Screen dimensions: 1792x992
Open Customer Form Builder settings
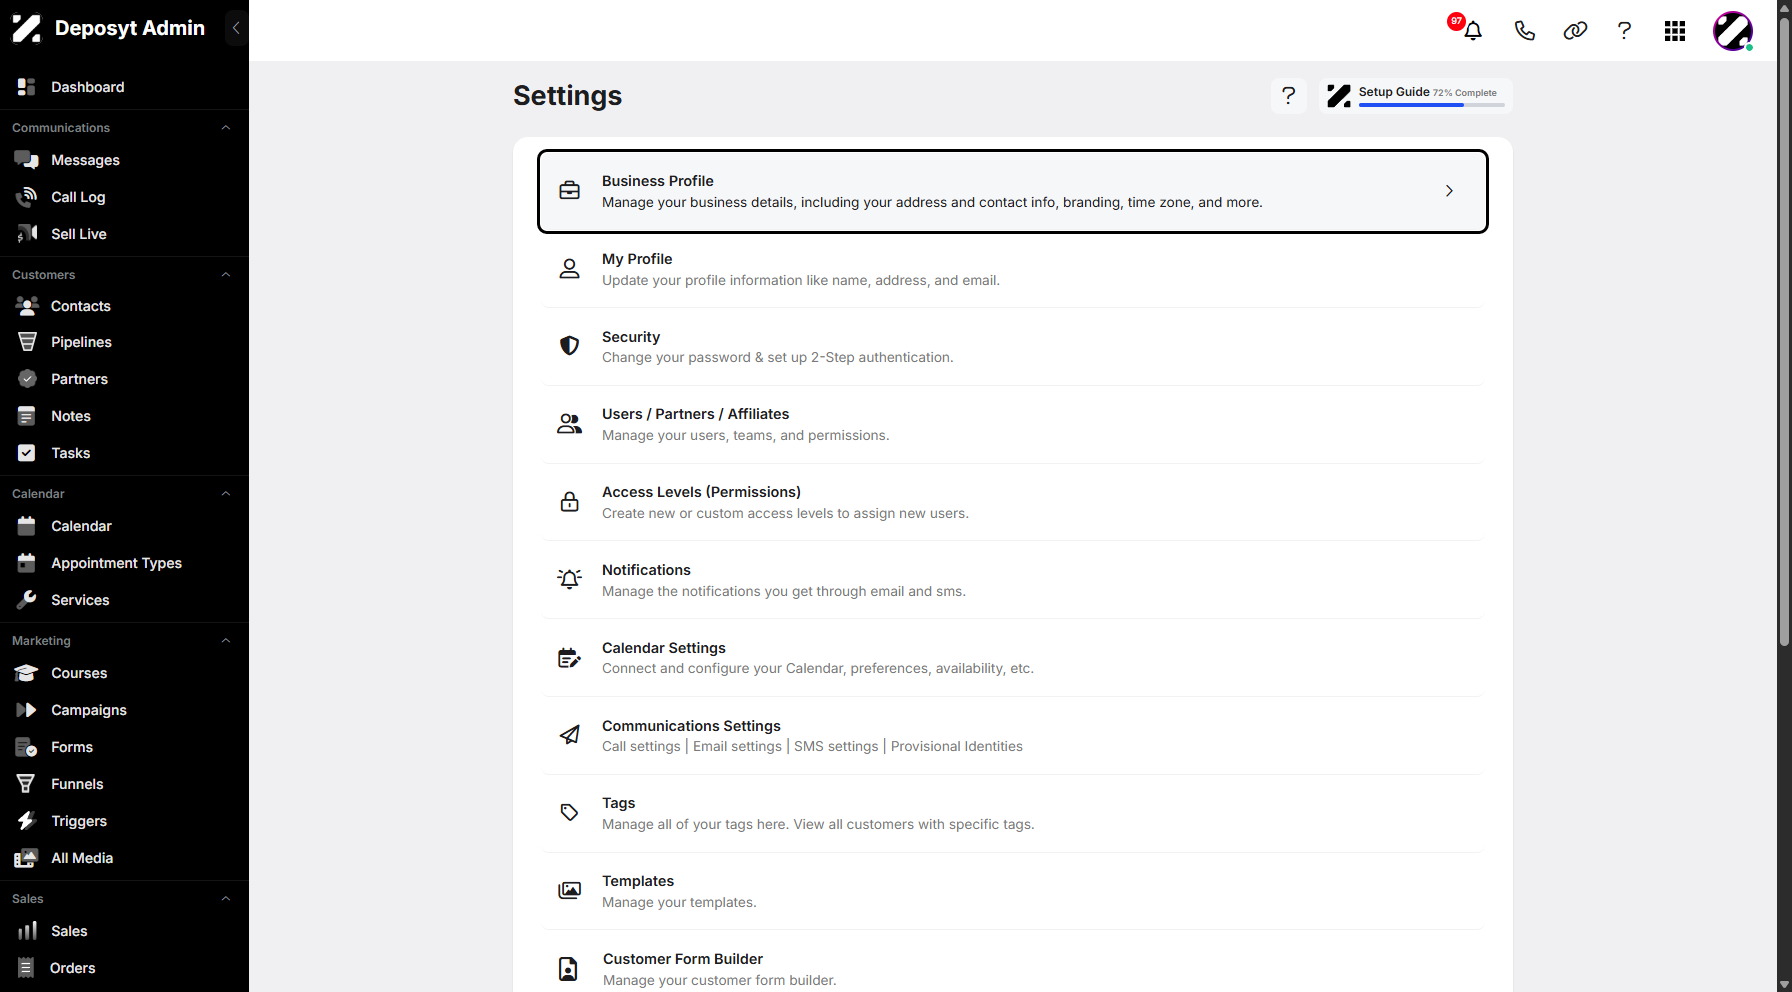click(x=1013, y=968)
